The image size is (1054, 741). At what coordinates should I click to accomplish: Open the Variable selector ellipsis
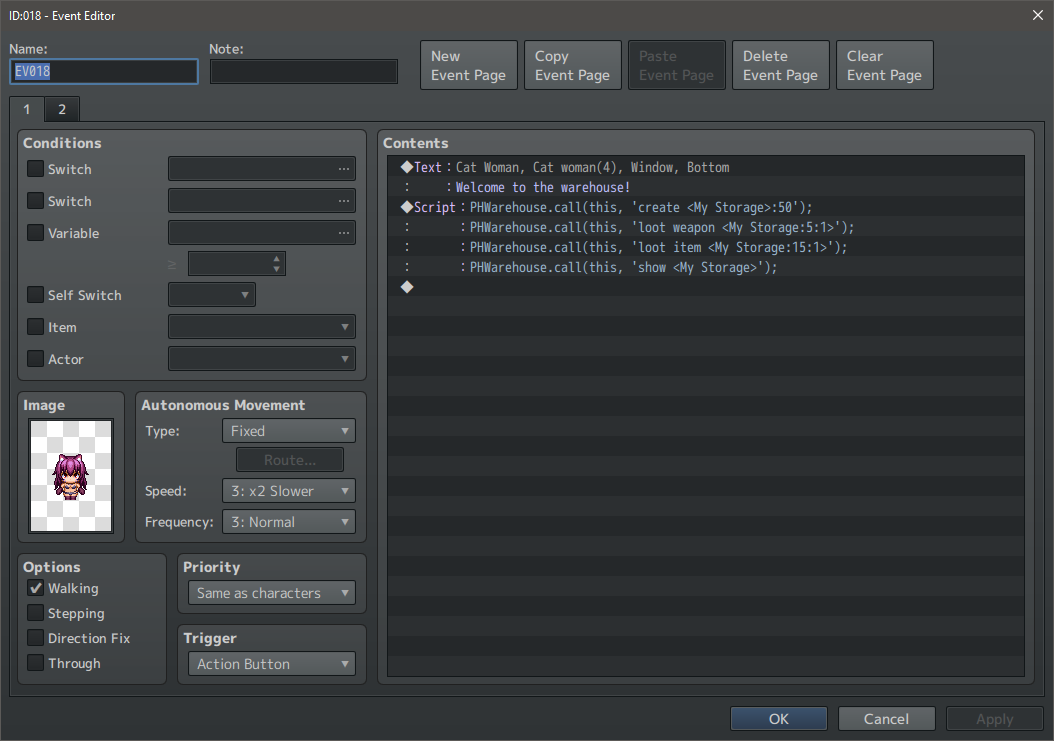pos(343,233)
